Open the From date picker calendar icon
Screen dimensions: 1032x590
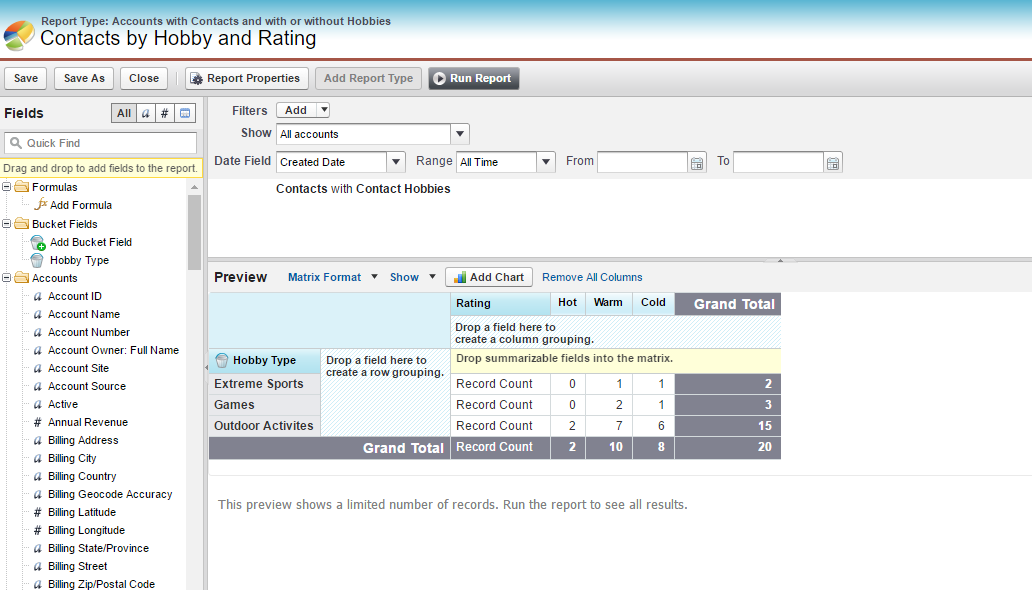(697, 161)
